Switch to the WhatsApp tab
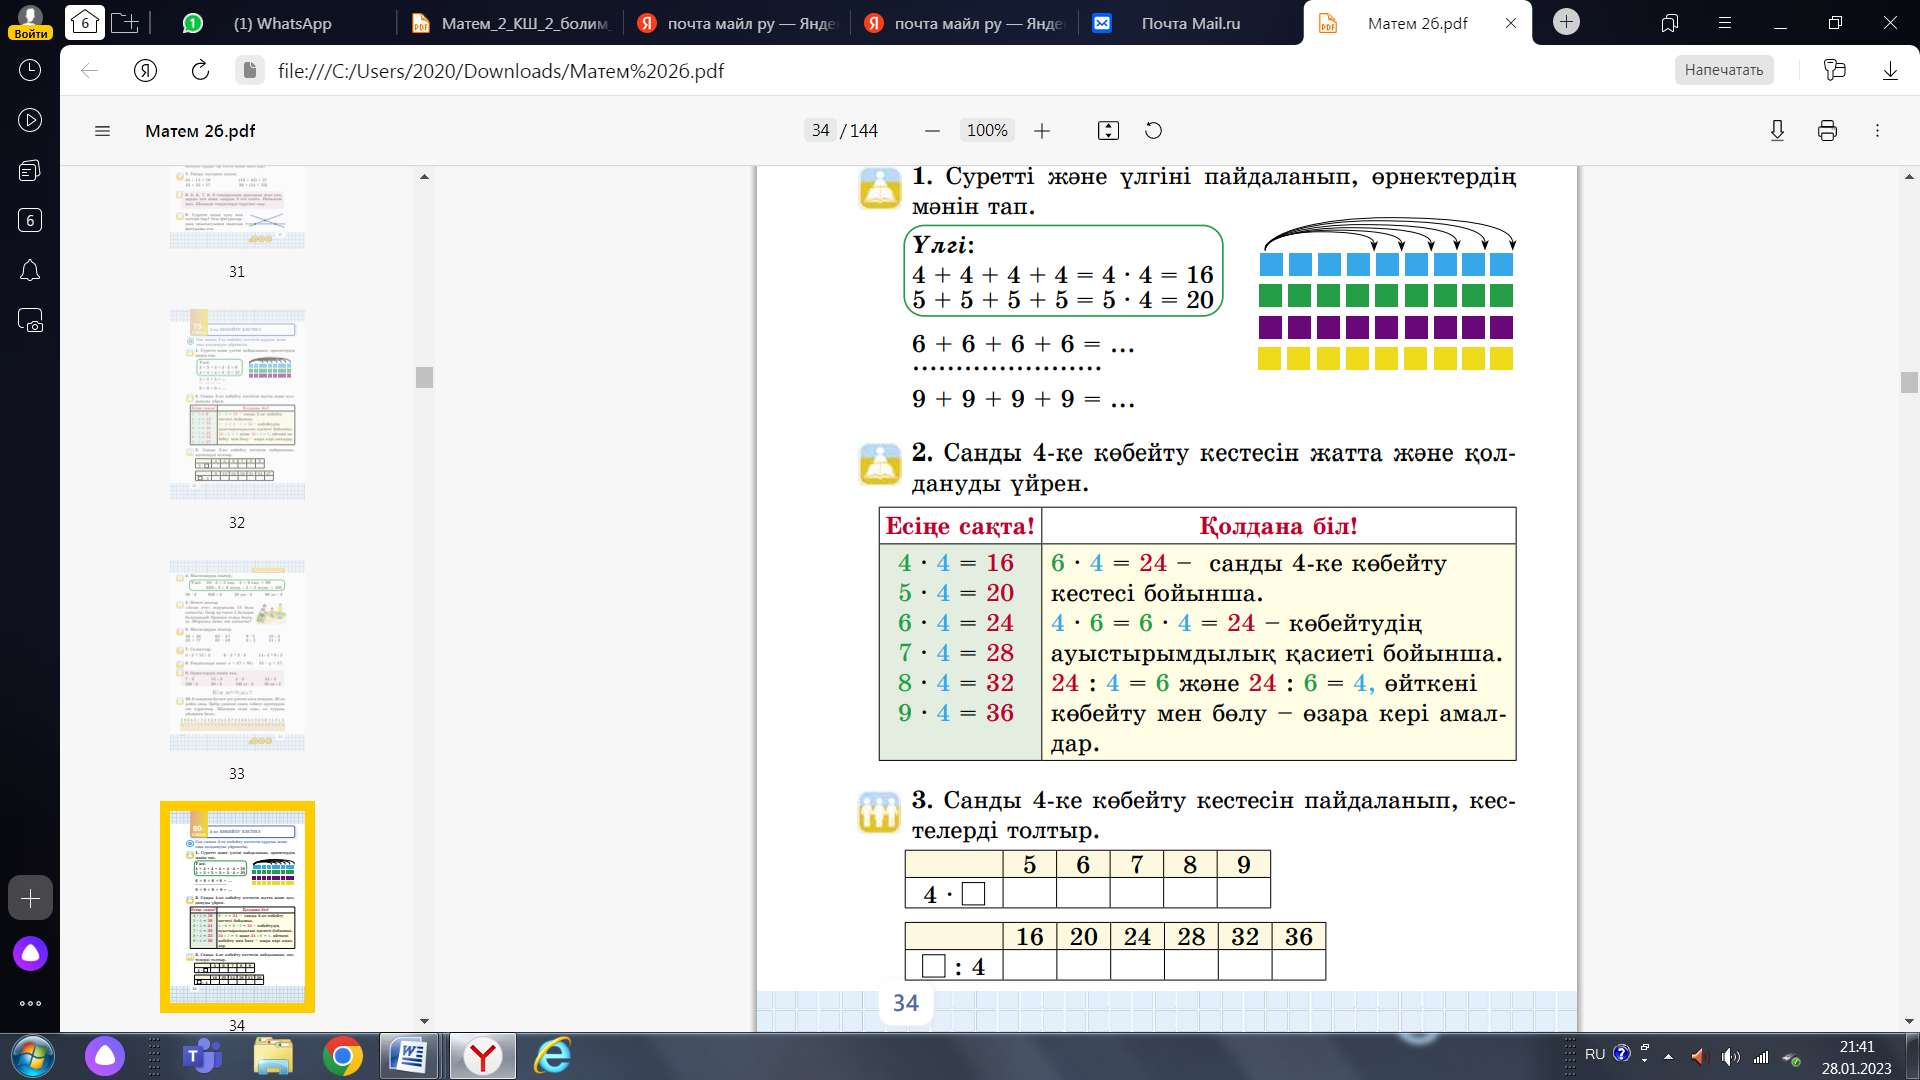This screenshot has width=1920, height=1080. point(282,23)
